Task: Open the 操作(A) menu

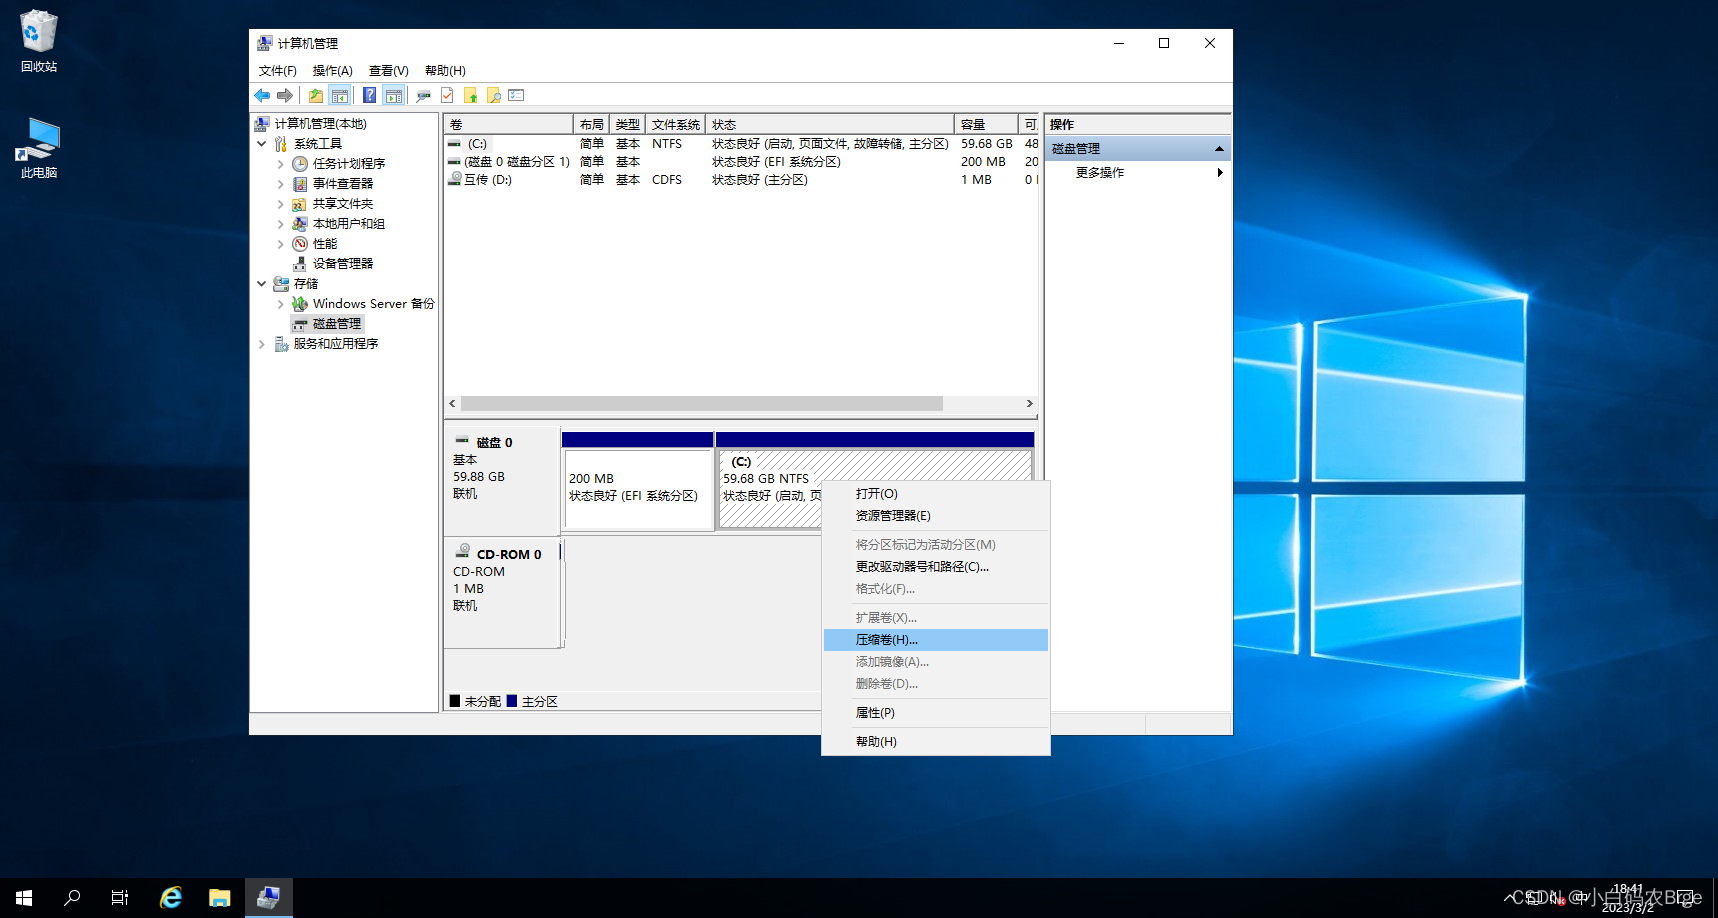Action: point(333,71)
